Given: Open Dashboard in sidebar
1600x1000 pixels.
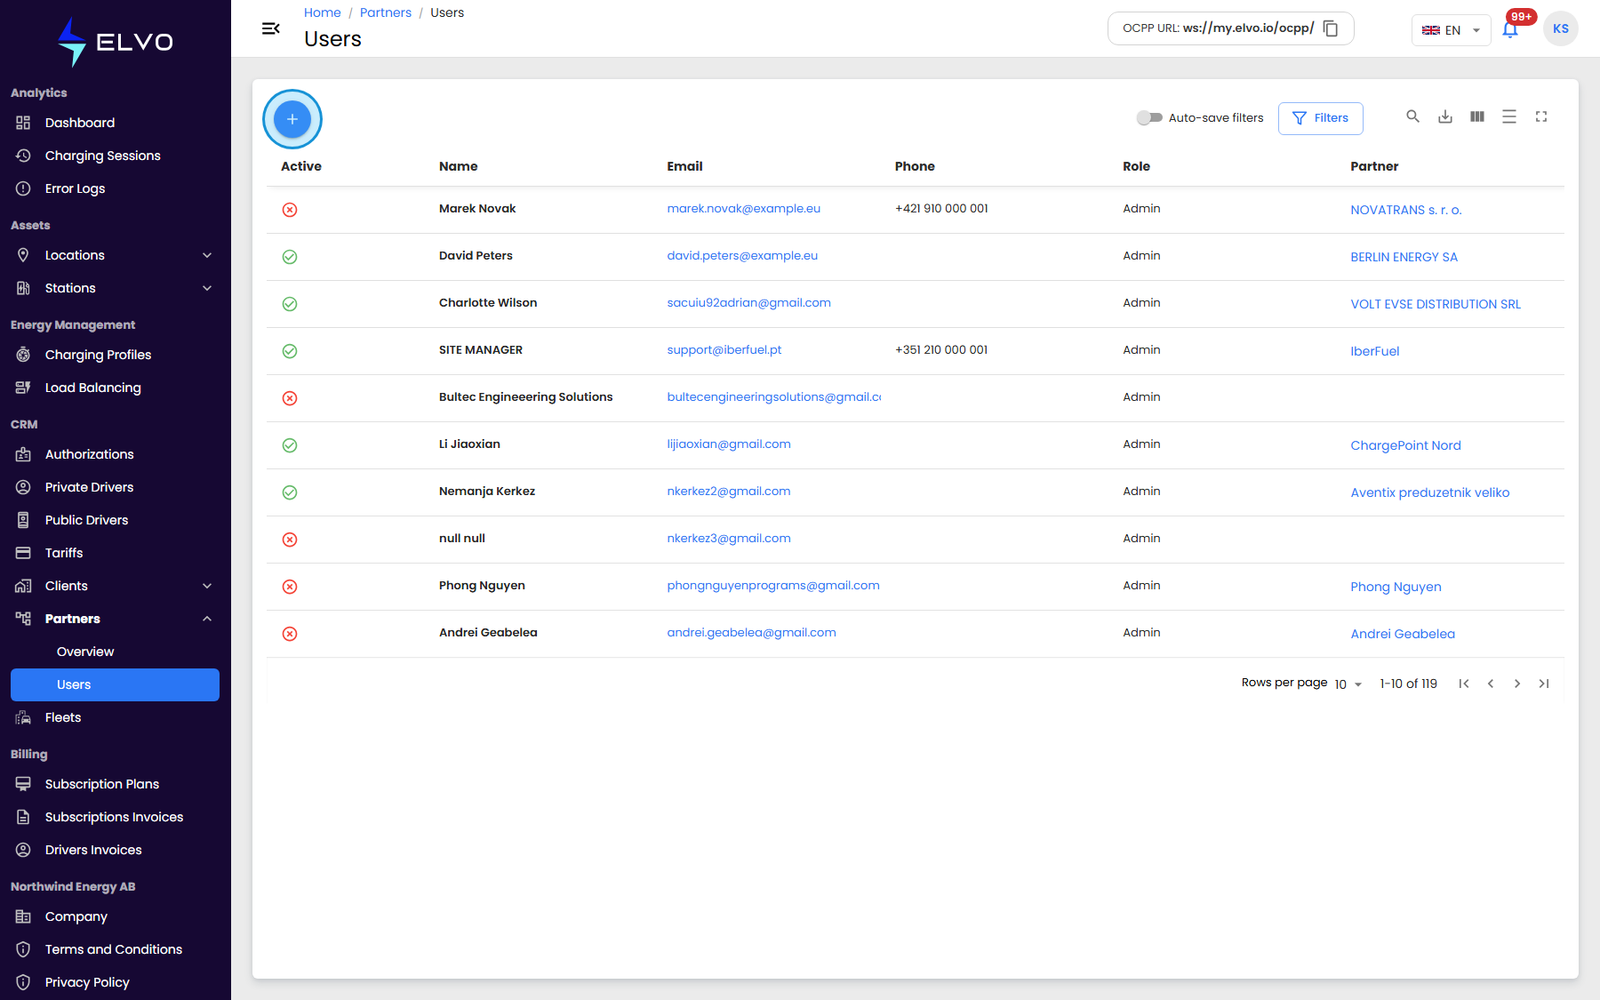Looking at the screenshot, I should [x=115, y=123].
